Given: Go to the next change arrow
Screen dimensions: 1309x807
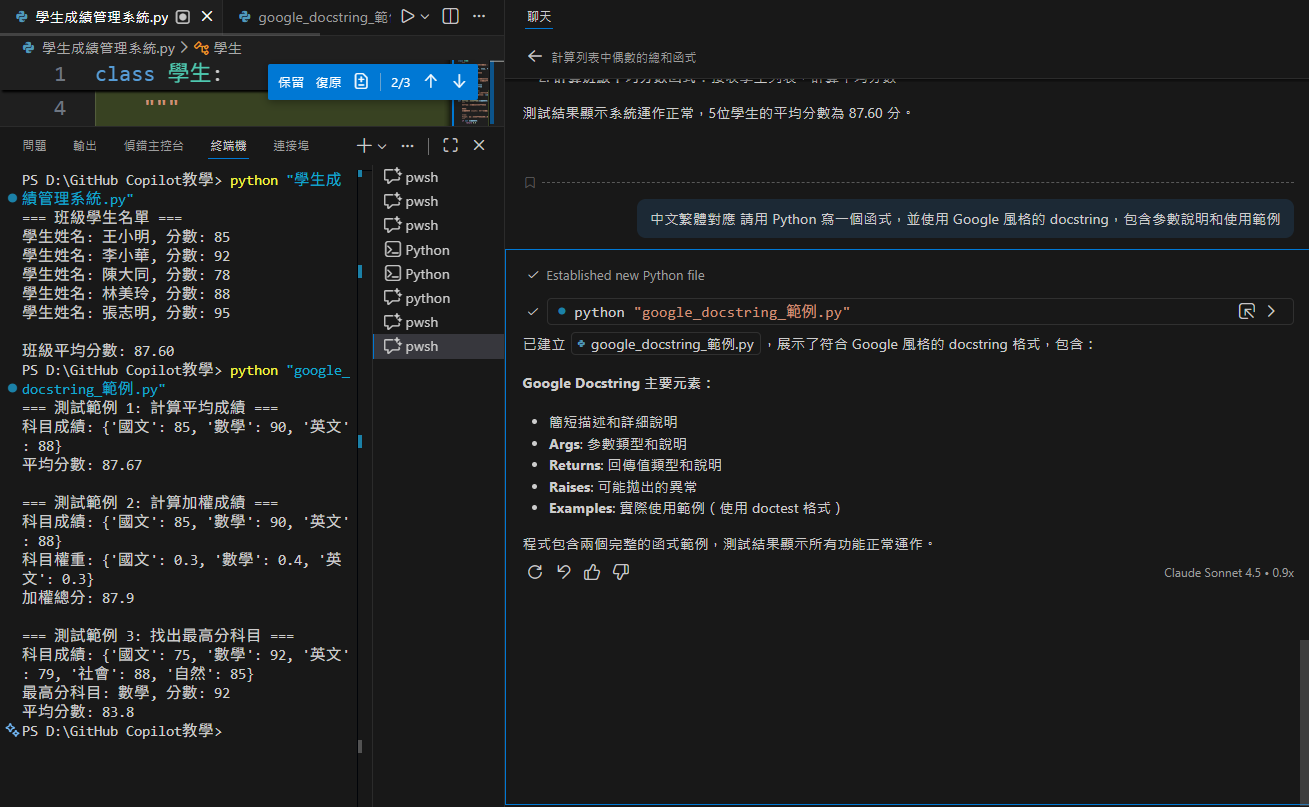Looking at the screenshot, I should tap(459, 82).
